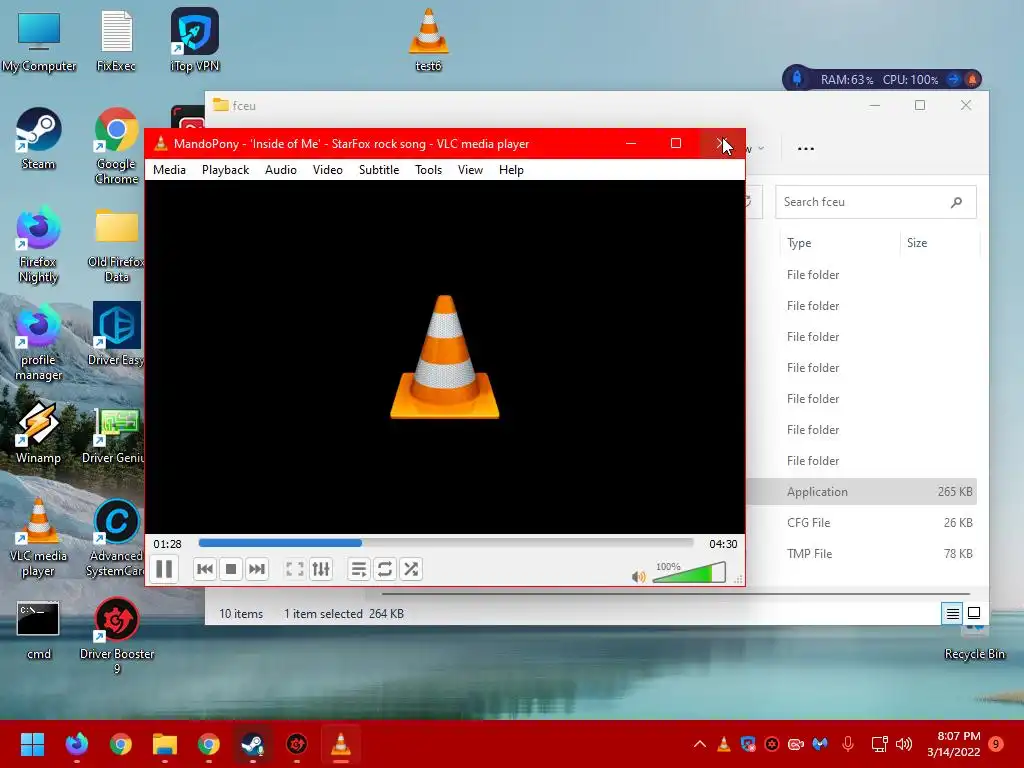Viewport: 1024px width, 768px height.
Task: Click the Search fceu field
Action: coord(876,202)
